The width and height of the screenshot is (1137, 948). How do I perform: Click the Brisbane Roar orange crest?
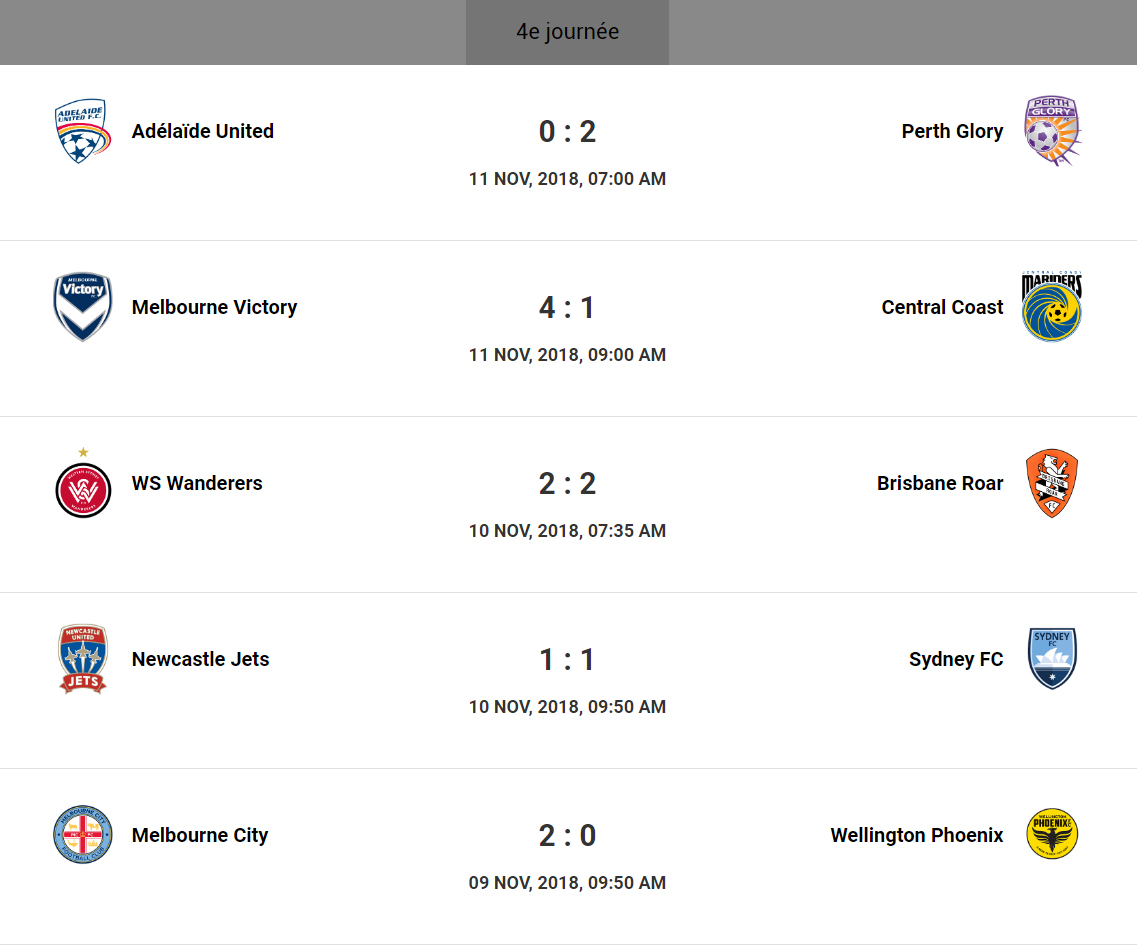point(1052,483)
